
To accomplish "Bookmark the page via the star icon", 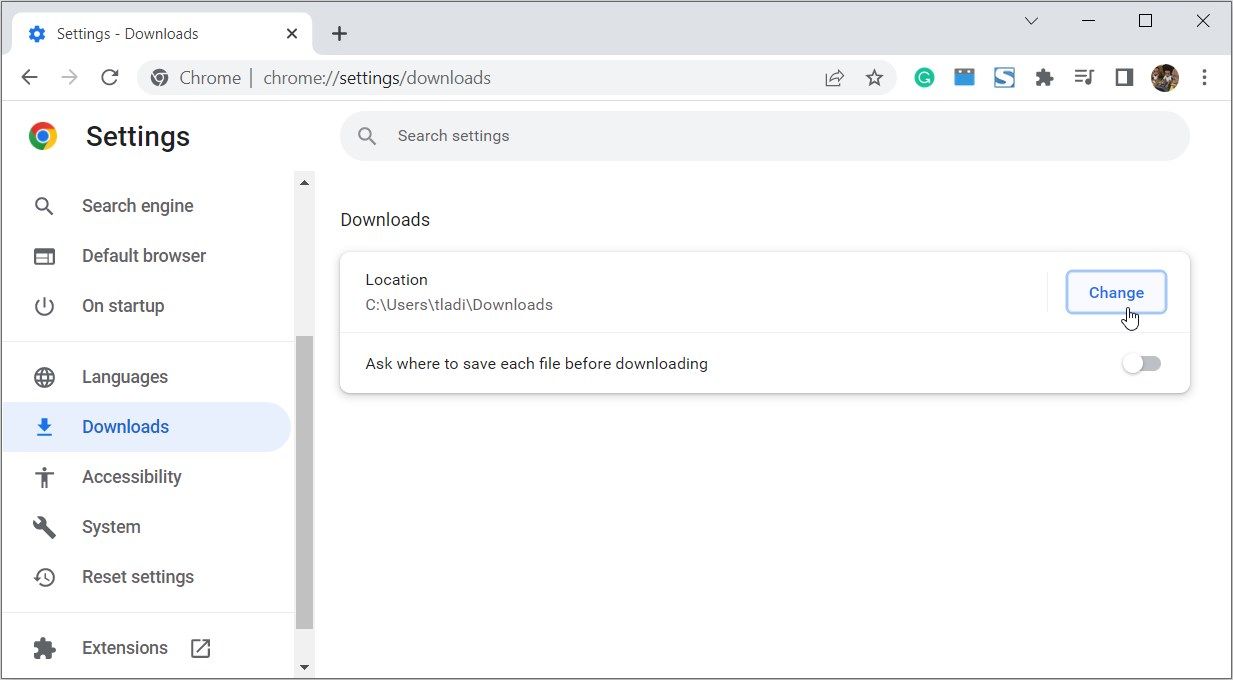I will click(x=874, y=77).
